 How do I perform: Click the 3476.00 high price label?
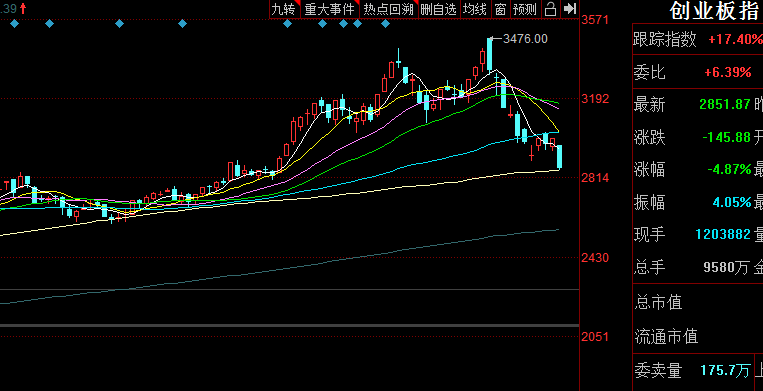coord(525,38)
